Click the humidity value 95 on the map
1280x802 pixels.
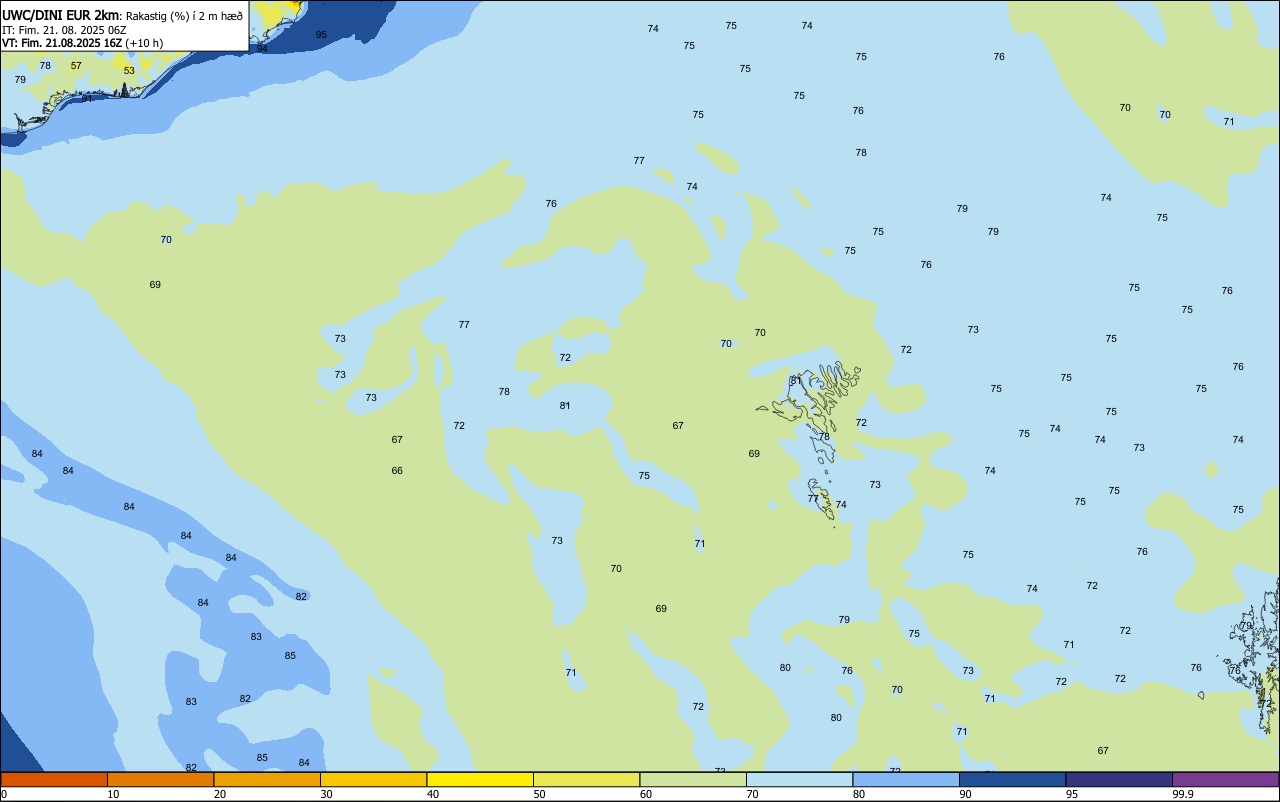pyautogui.click(x=321, y=35)
